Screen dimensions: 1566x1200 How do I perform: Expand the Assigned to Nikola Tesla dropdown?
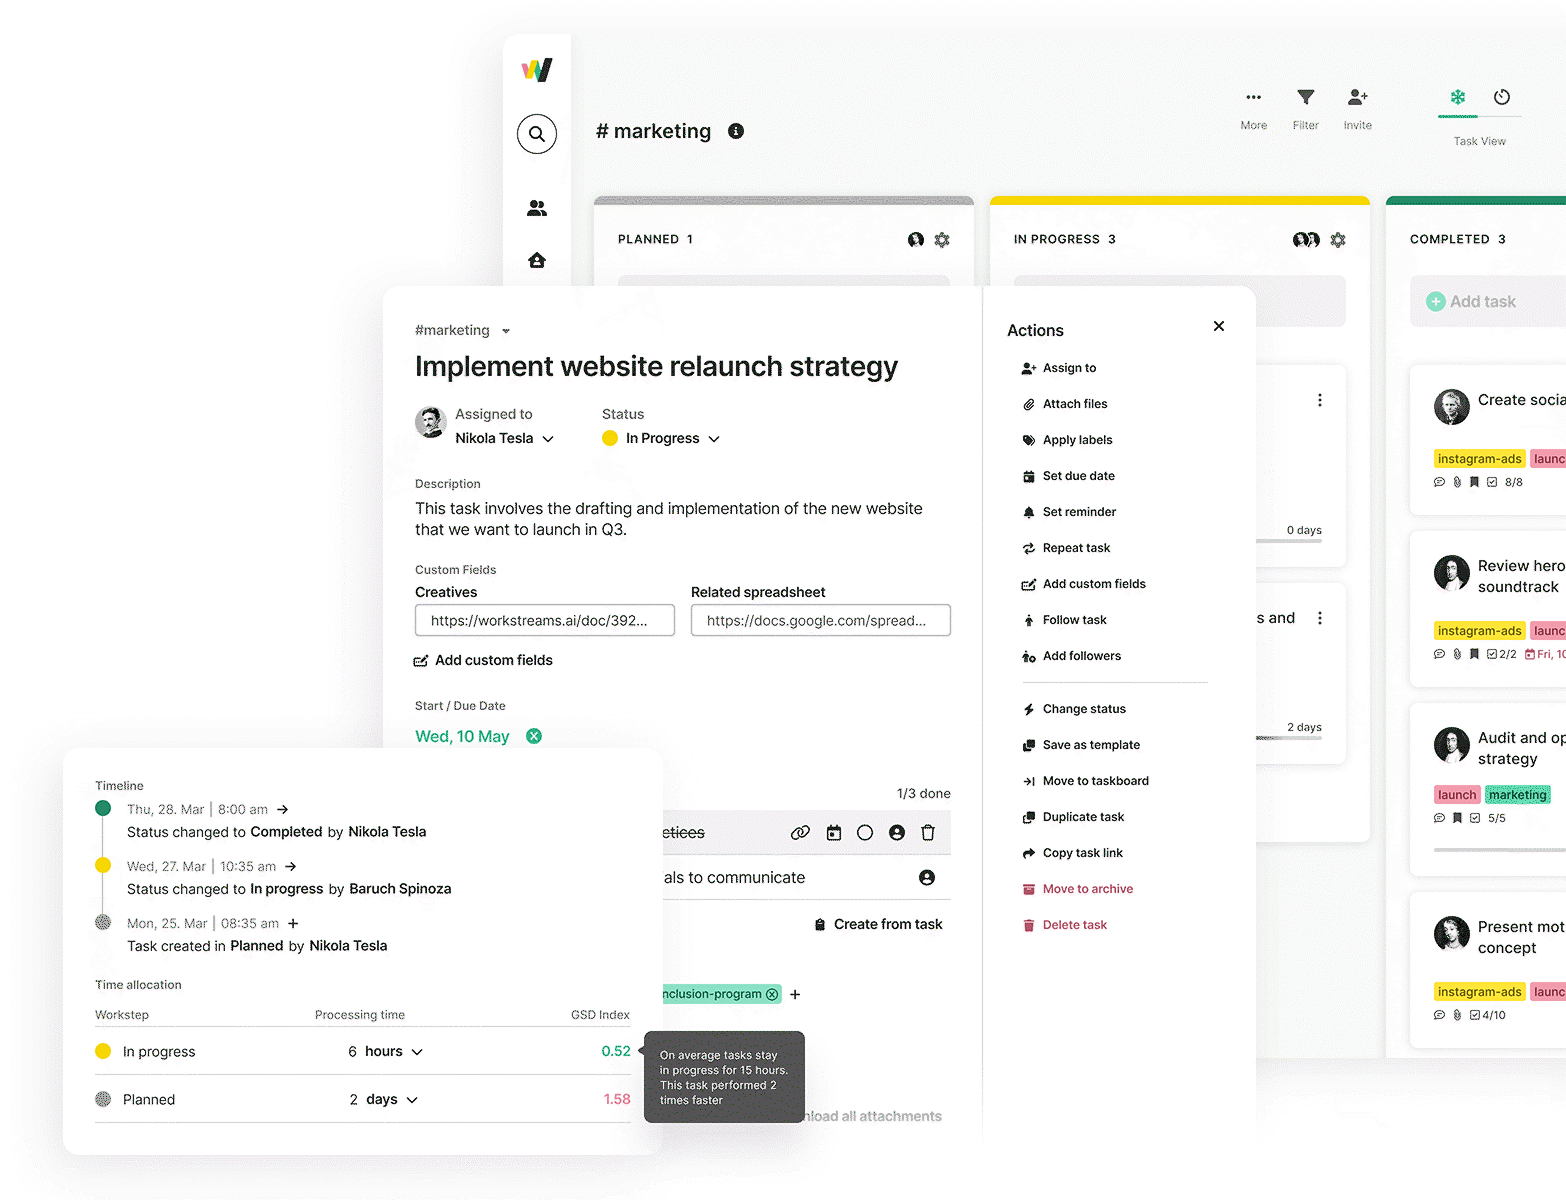tap(547, 439)
